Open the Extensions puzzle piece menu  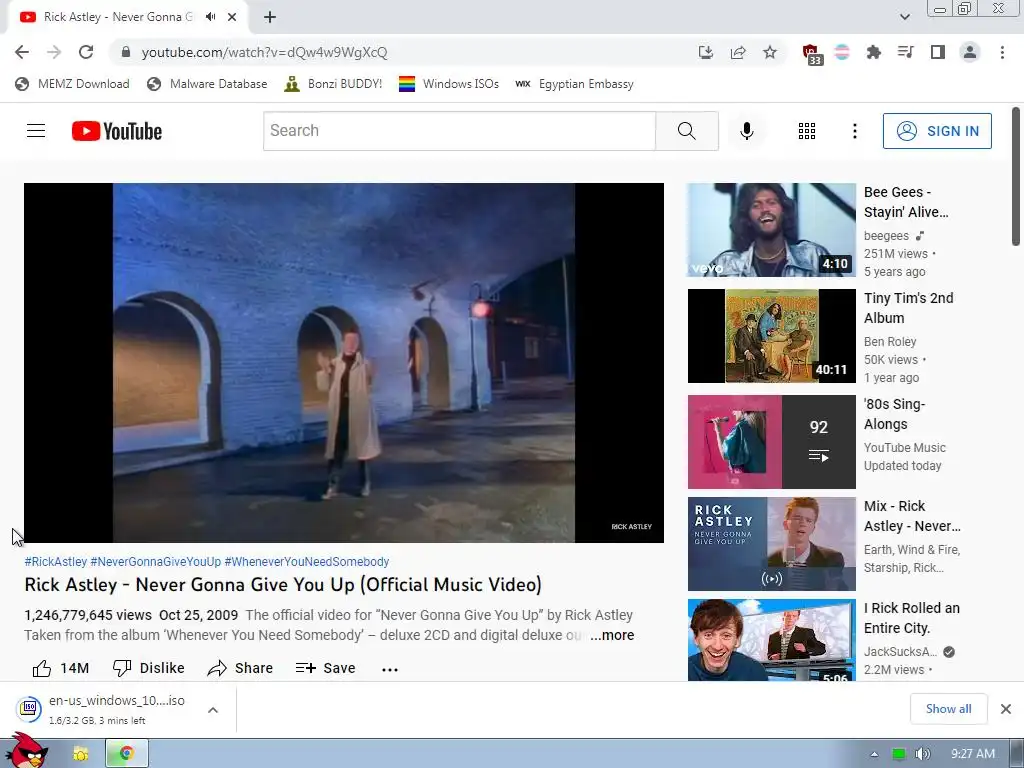click(874, 52)
